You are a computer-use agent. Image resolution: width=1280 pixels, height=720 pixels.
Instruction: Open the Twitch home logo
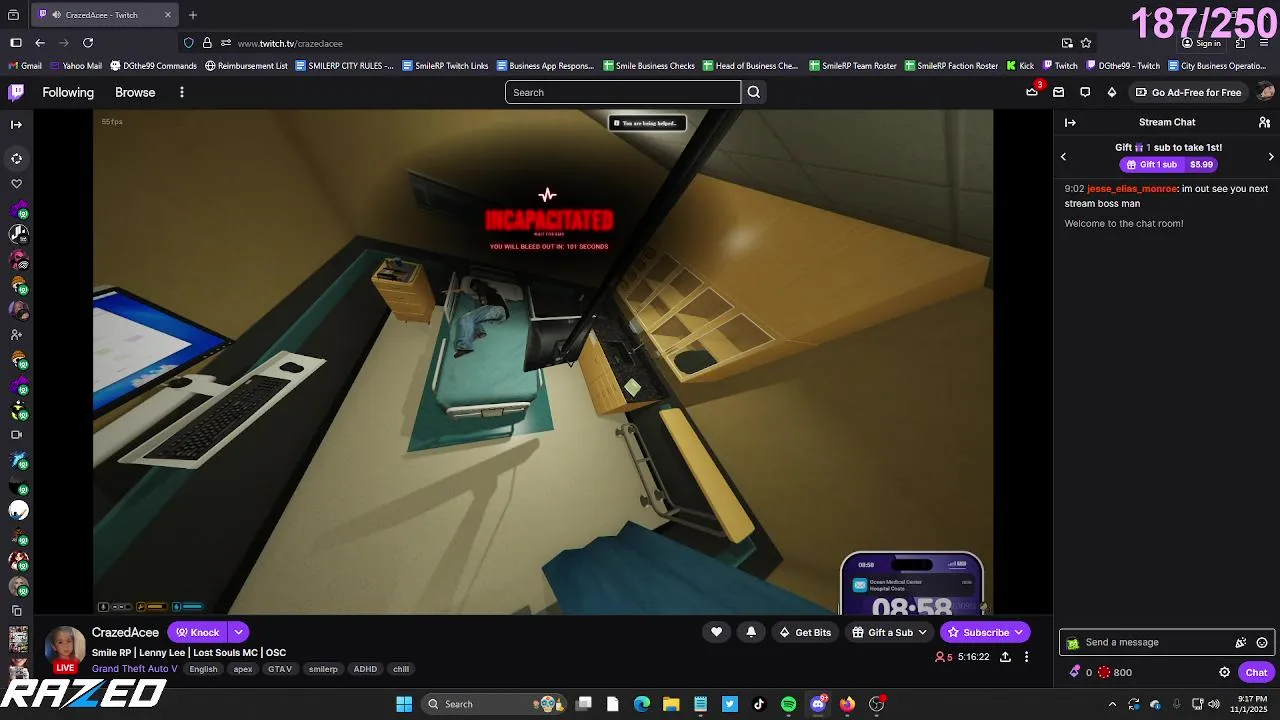click(x=16, y=92)
